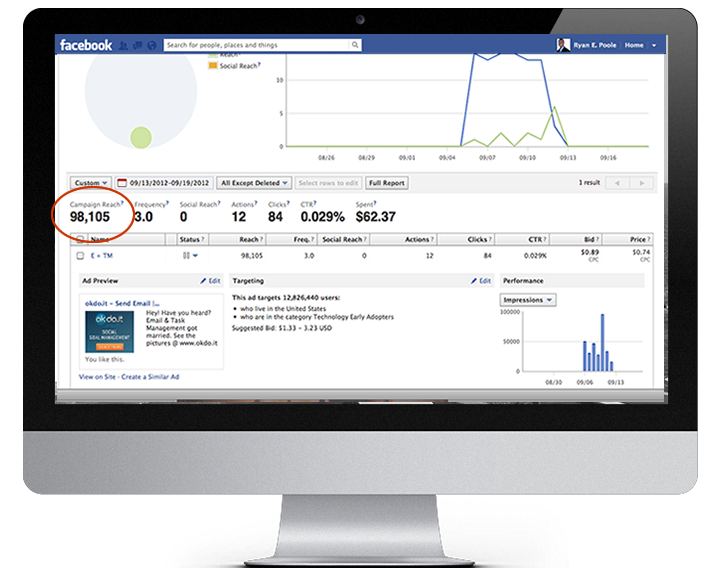The height and width of the screenshot is (575, 710).
Task: Click help mark beside Social Reach stat
Action: click(x=219, y=203)
